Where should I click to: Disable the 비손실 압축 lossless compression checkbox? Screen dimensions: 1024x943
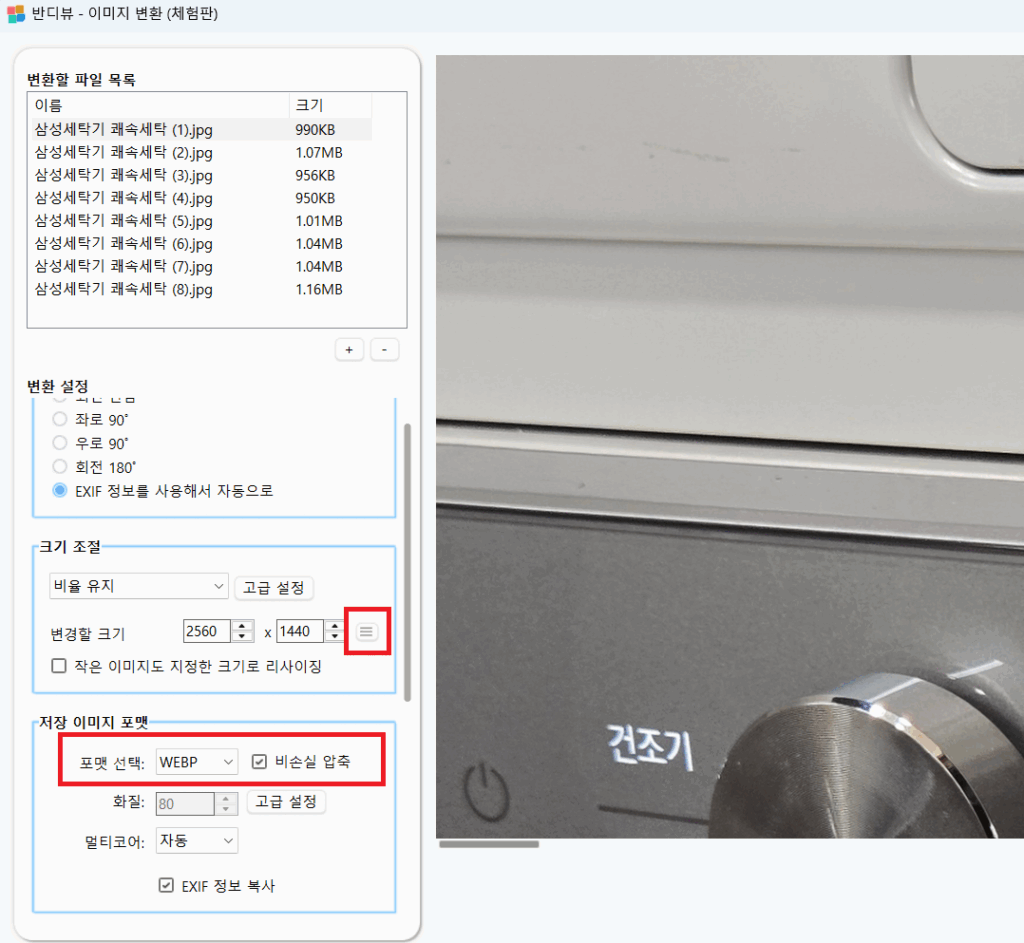point(261,761)
